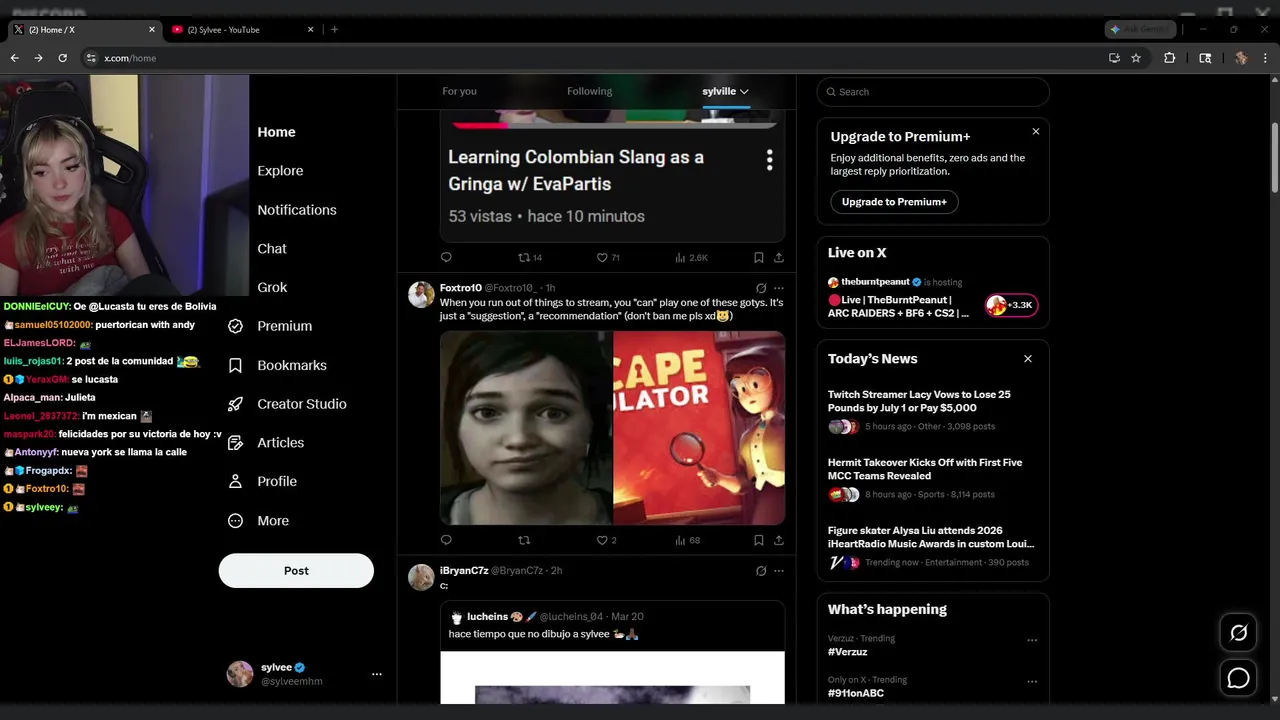Go back with the browser arrow
The height and width of the screenshot is (720, 1280).
pyautogui.click(x=15, y=58)
